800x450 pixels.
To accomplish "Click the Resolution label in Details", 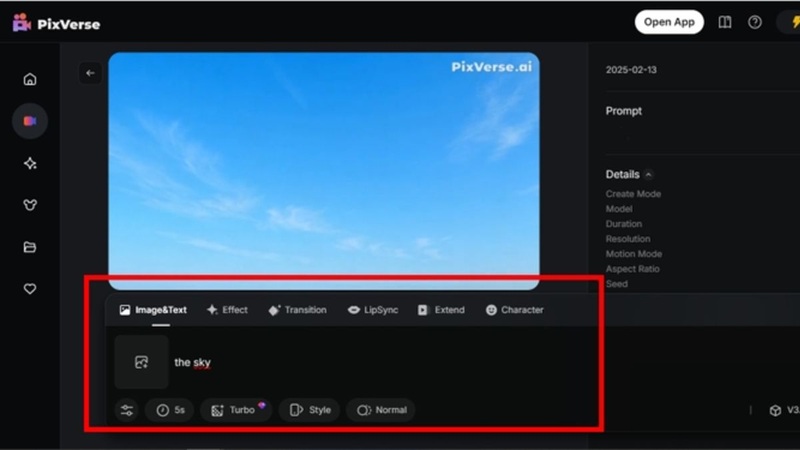I will click(x=628, y=239).
